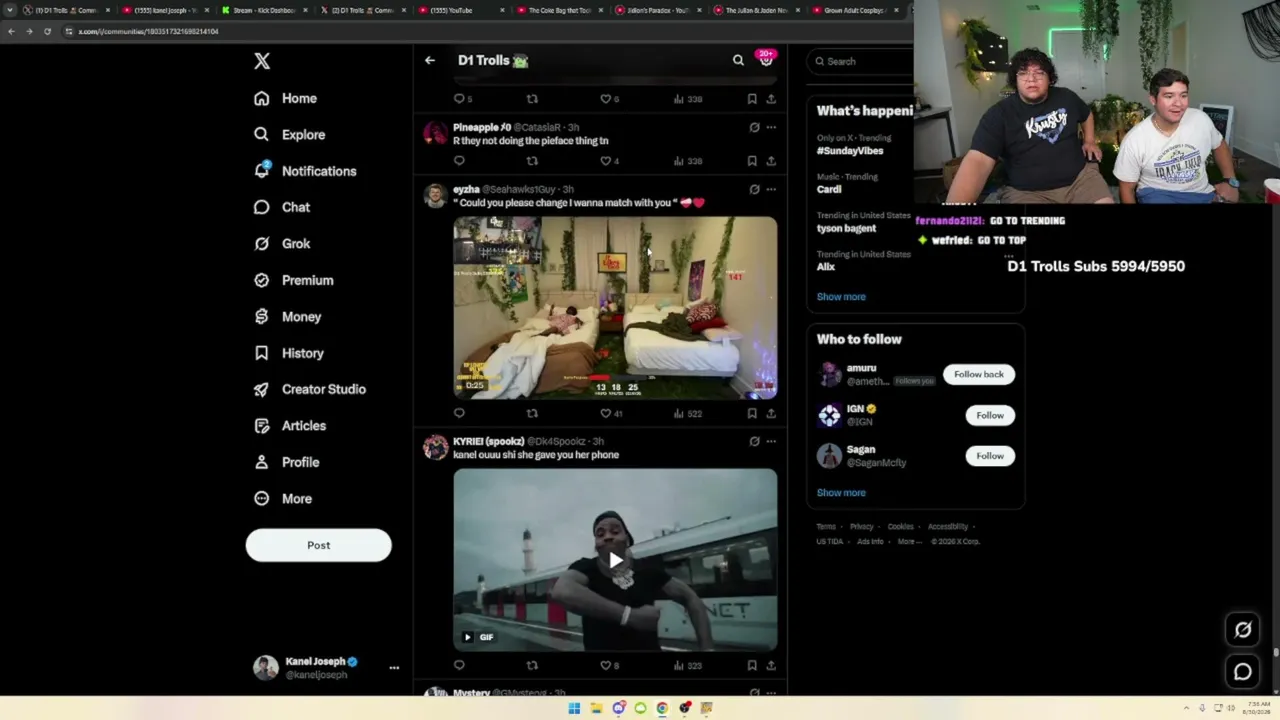Open Articles in the sidebar
Viewport: 1280px width, 720px height.
point(290,425)
